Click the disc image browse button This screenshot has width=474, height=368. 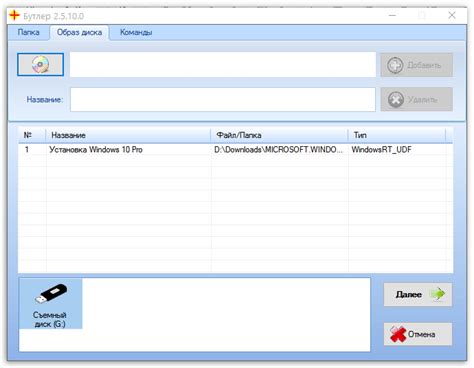coord(40,64)
